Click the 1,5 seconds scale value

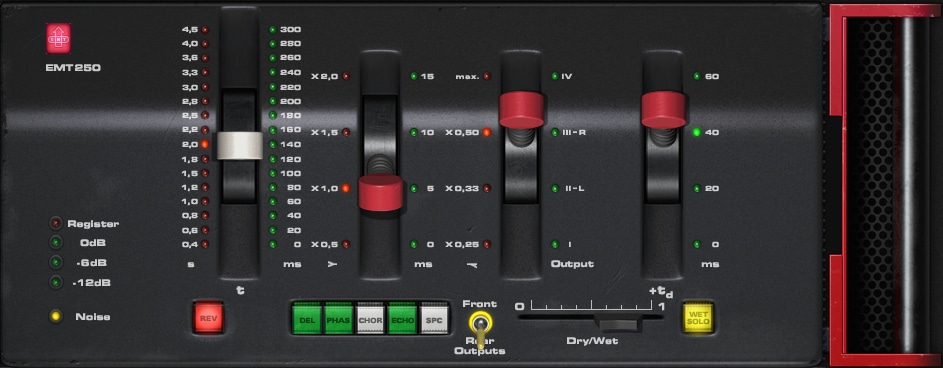point(189,173)
